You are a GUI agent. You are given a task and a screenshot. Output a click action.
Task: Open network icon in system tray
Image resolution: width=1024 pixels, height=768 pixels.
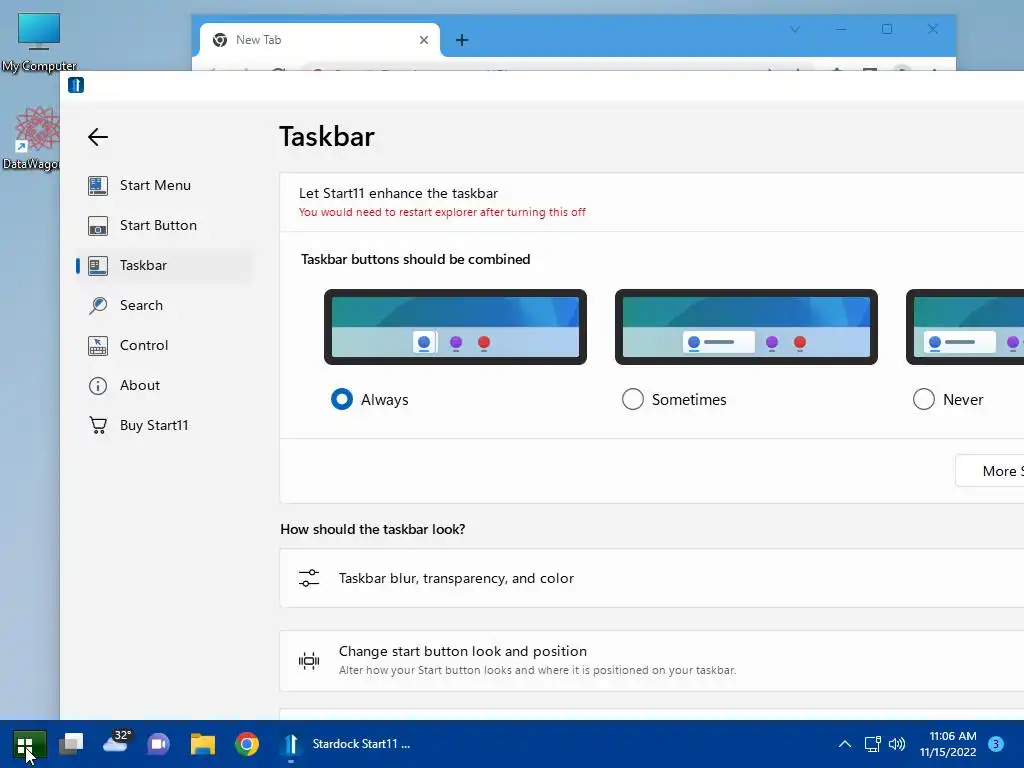coord(872,744)
